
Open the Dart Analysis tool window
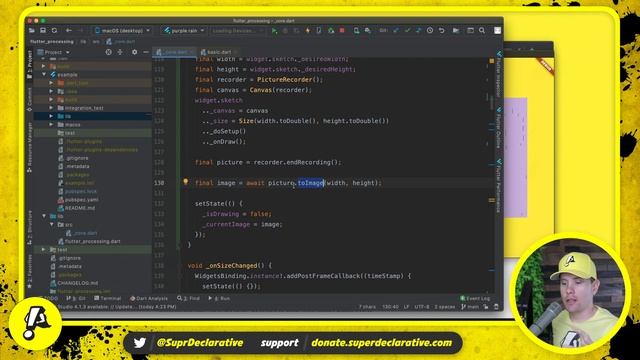pyautogui.click(x=149, y=298)
